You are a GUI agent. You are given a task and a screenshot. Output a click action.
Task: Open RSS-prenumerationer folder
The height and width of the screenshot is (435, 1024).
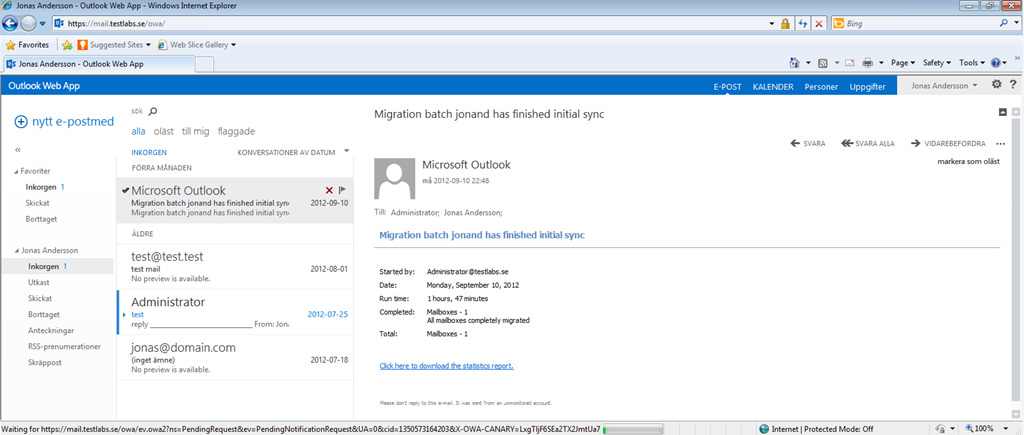(64, 347)
